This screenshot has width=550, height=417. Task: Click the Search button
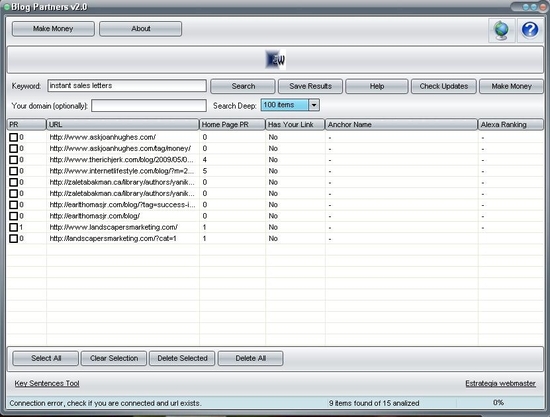click(x=243, y=86)
